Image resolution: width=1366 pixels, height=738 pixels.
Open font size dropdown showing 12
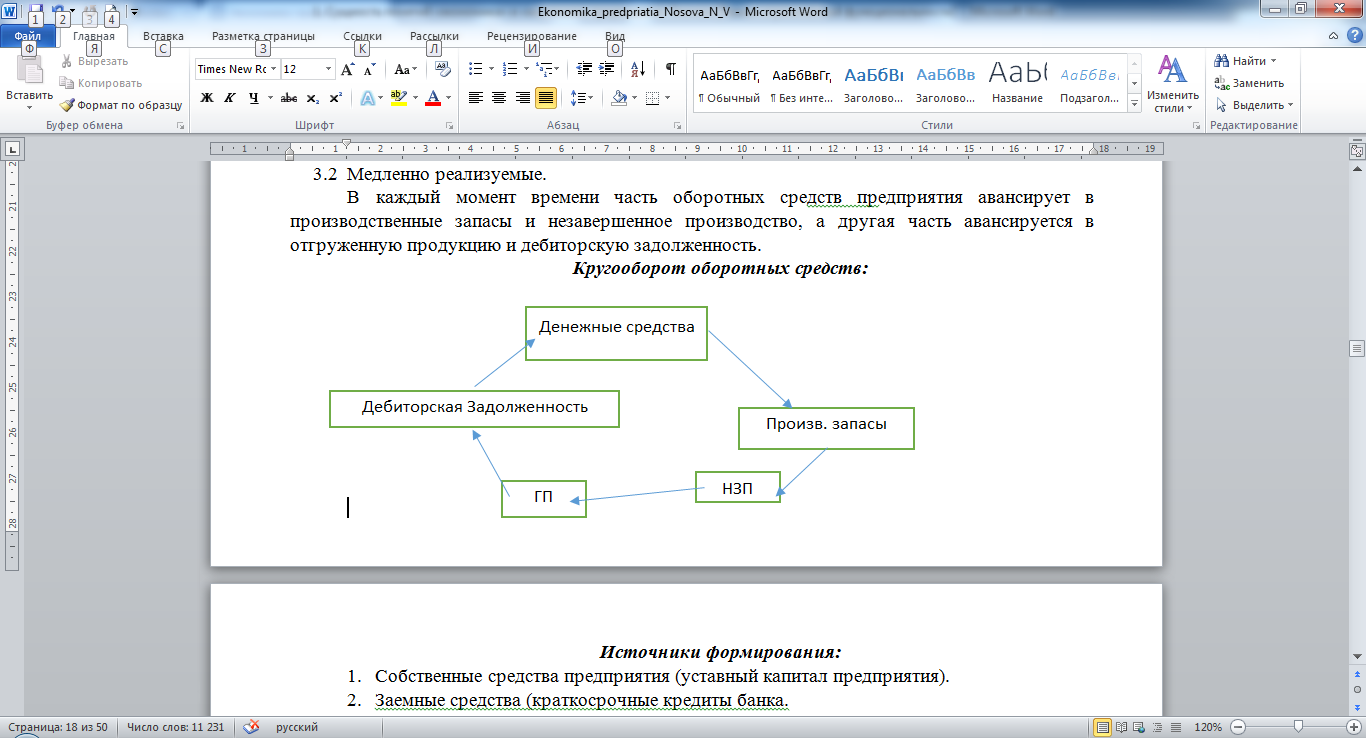click(329, 69)
